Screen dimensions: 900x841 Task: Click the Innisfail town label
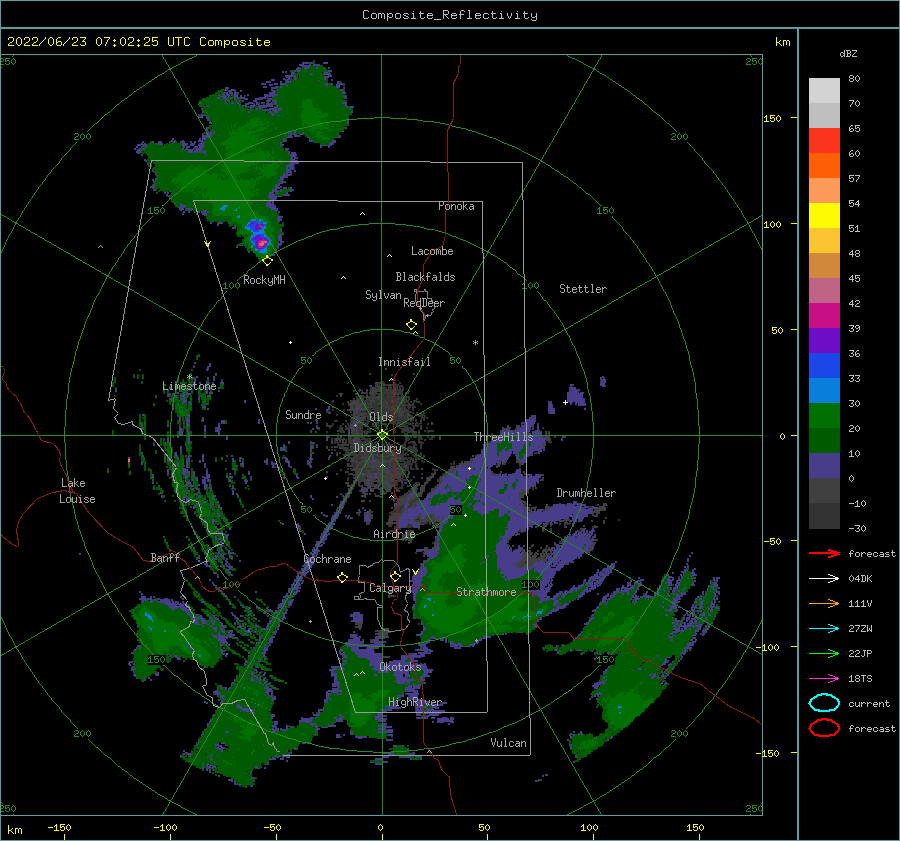(x=404, y=362)
